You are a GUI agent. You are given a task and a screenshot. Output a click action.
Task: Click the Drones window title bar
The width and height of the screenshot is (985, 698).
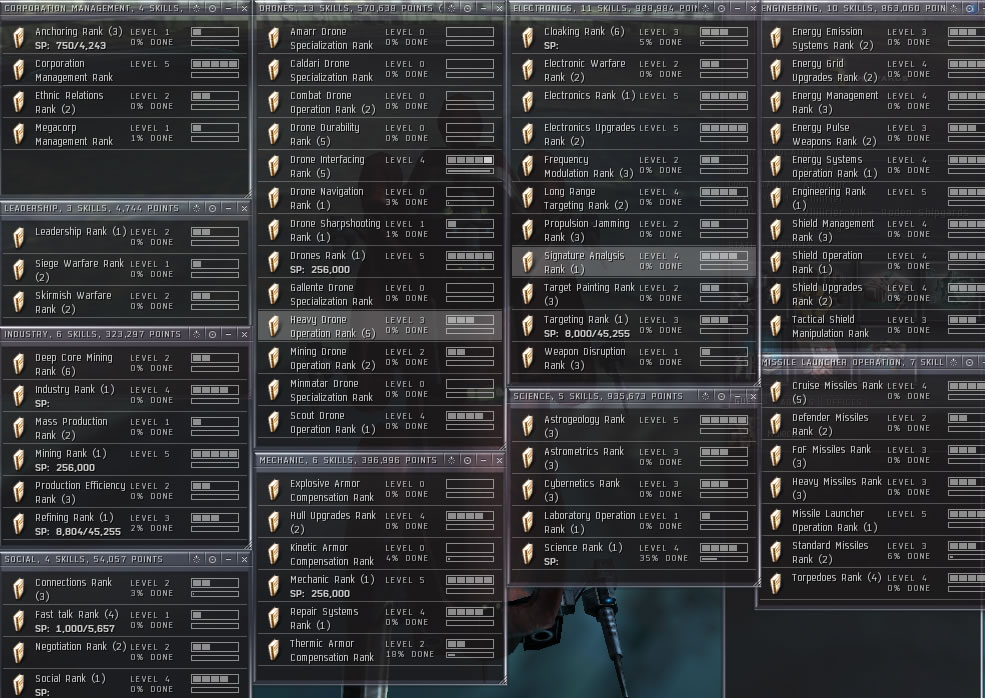click(380, 8)
